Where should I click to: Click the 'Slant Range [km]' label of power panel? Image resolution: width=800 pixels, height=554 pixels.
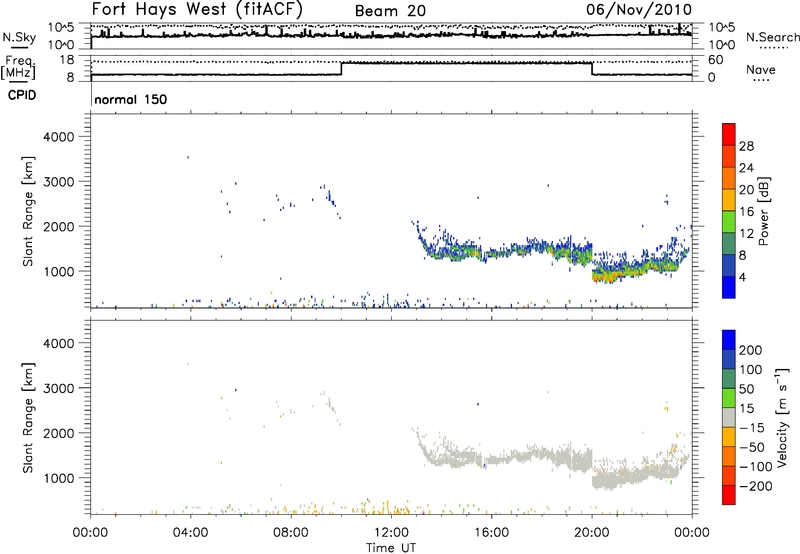(x=28, y=211)
